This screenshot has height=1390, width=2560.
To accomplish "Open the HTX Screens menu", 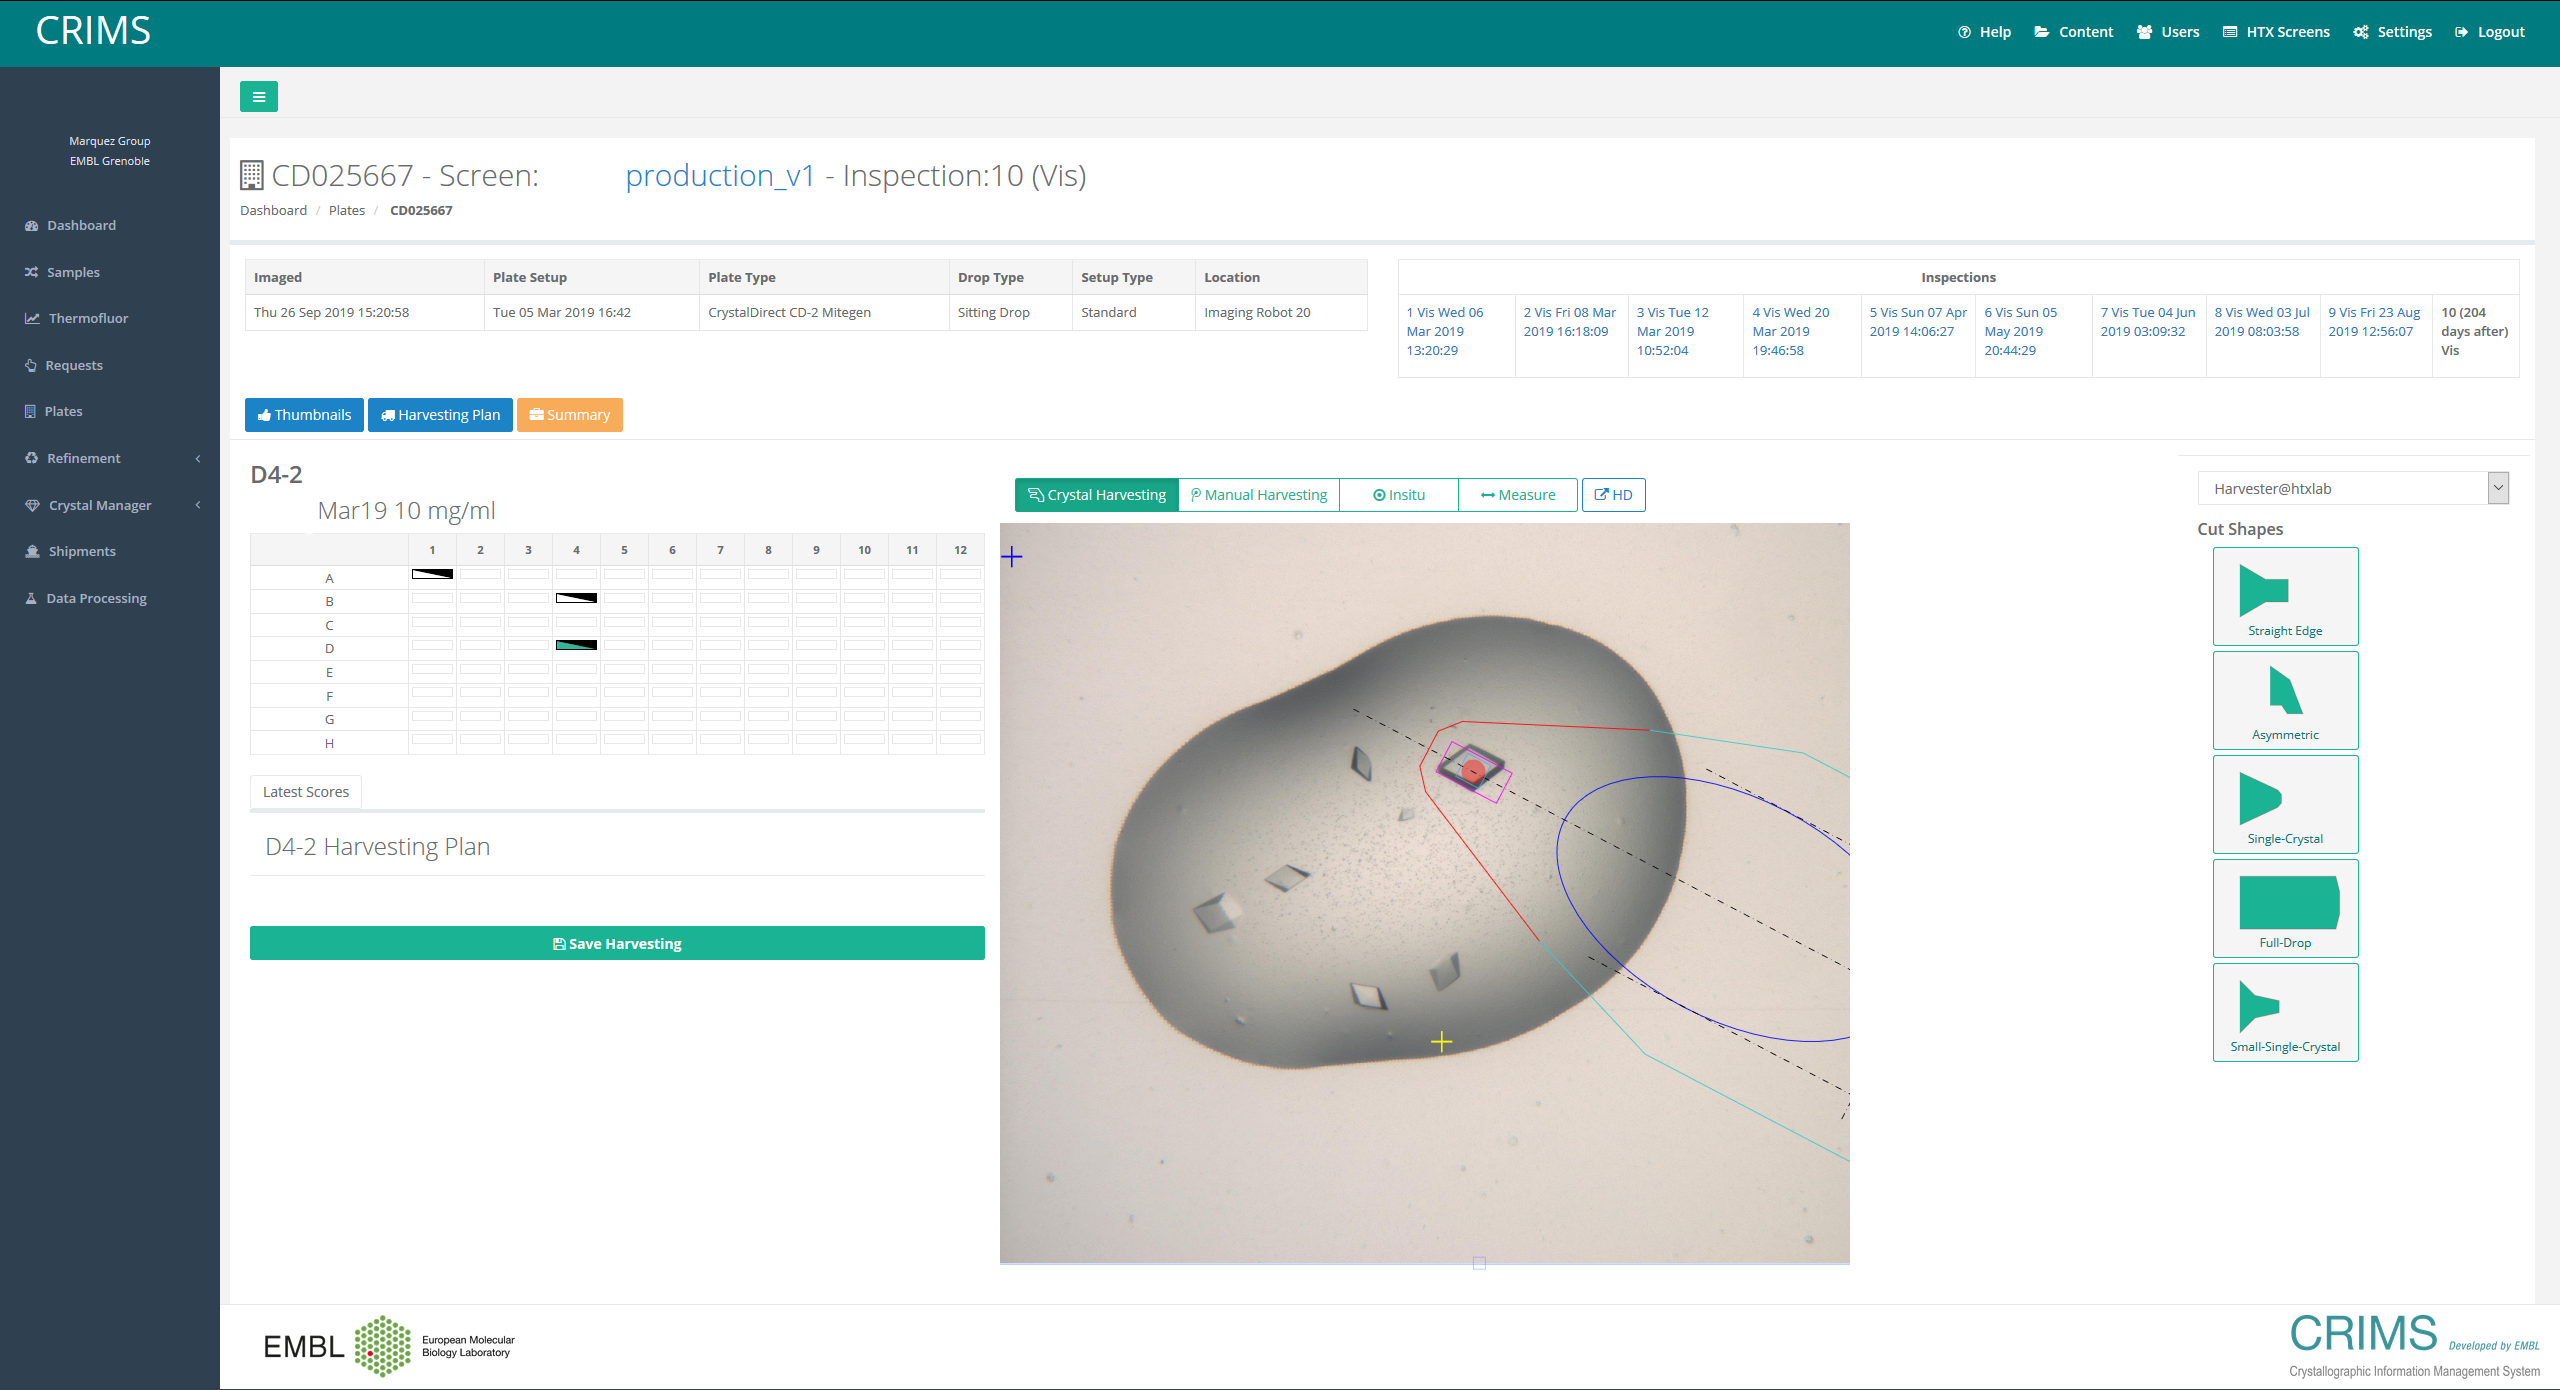I will [2276, 31].
